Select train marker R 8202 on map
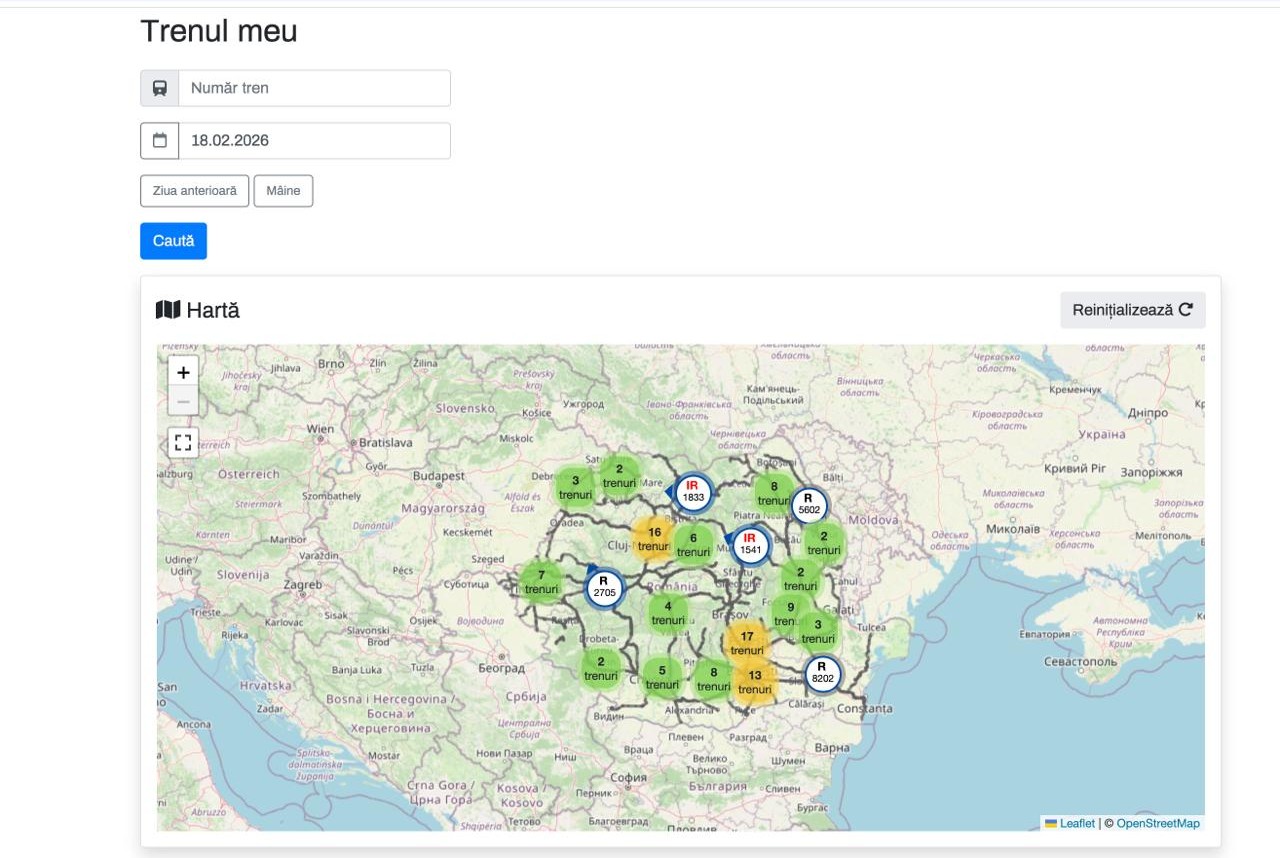This screenshot has height=858, width=1280. tap(822, 673)
